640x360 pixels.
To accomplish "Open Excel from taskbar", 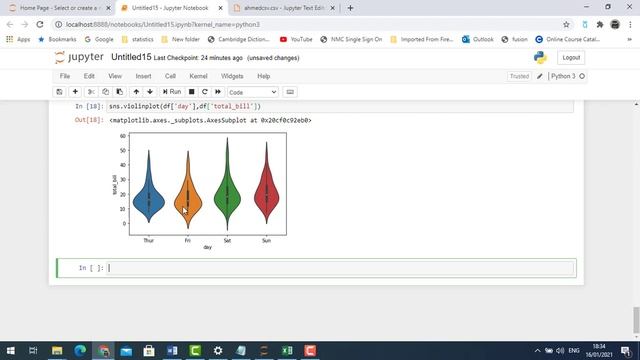I will point(287,351).
